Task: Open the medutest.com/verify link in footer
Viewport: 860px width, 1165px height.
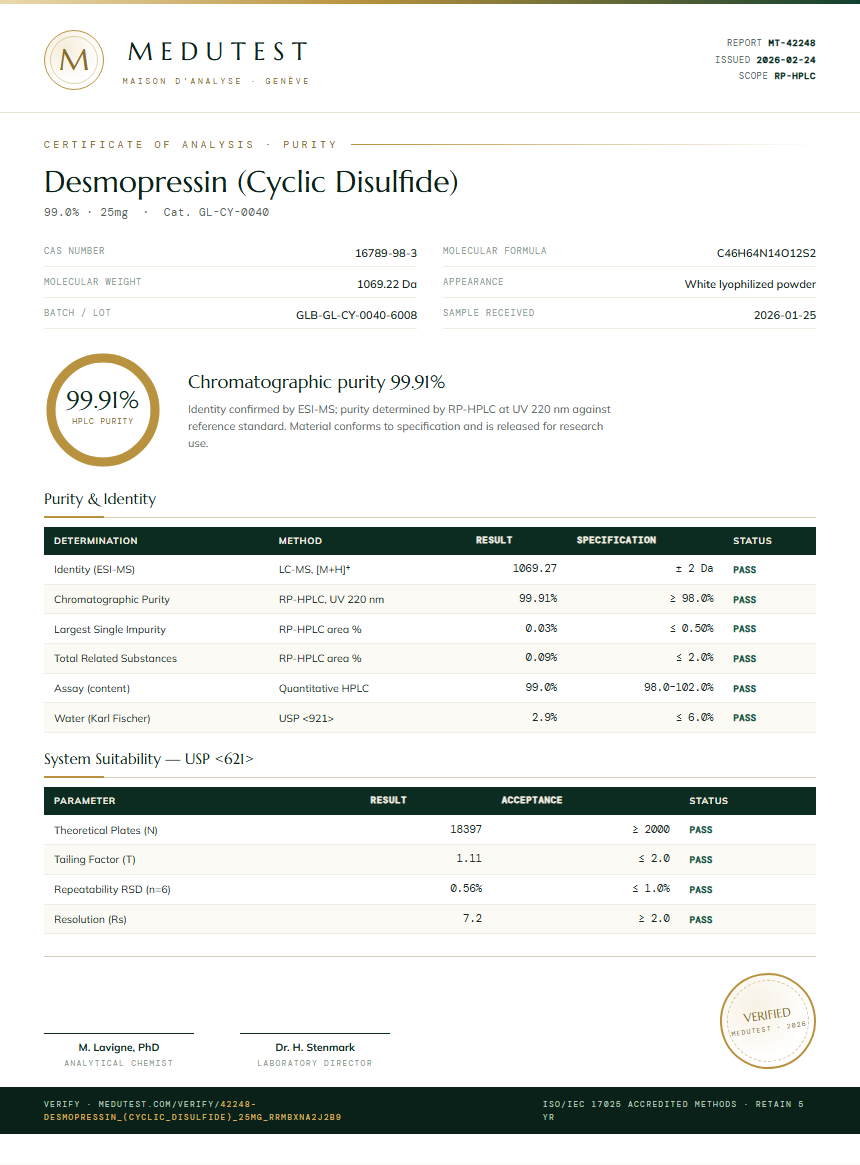Action: [x=193, y=1111]
